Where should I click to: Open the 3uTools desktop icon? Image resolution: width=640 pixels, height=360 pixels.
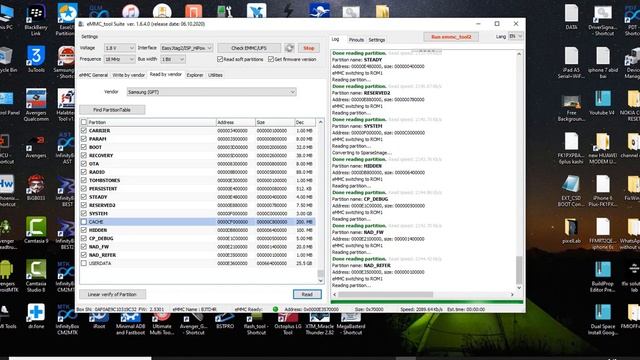click(x=36, y=59)
